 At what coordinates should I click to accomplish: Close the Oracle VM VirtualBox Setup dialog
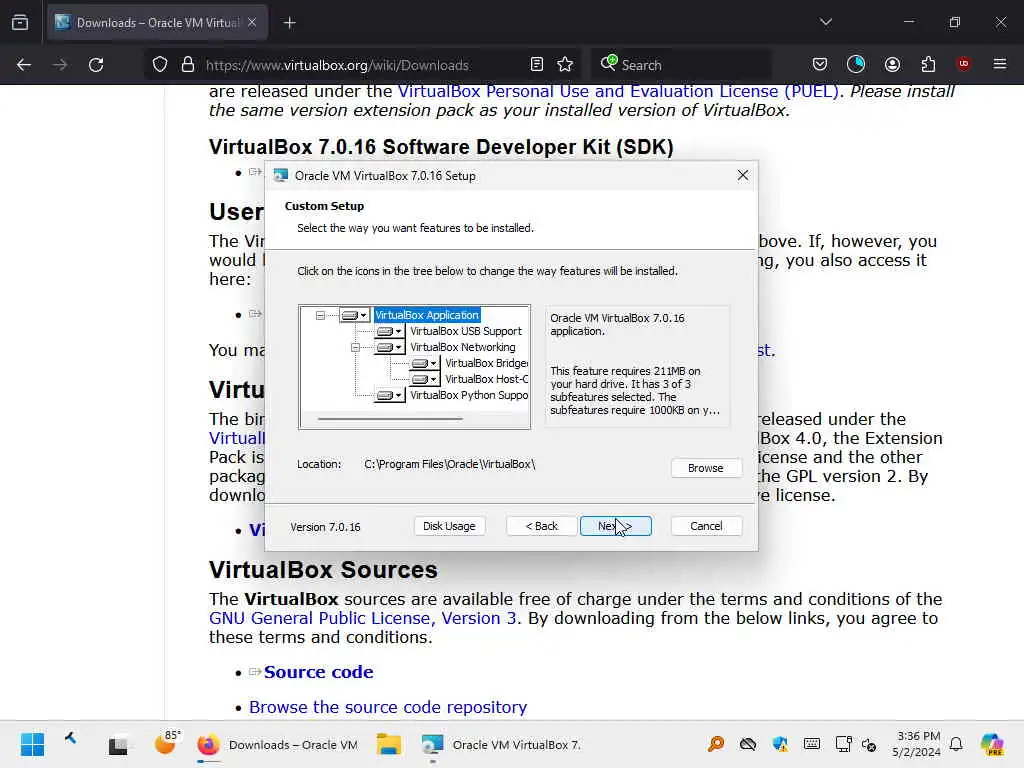point(743,175)
